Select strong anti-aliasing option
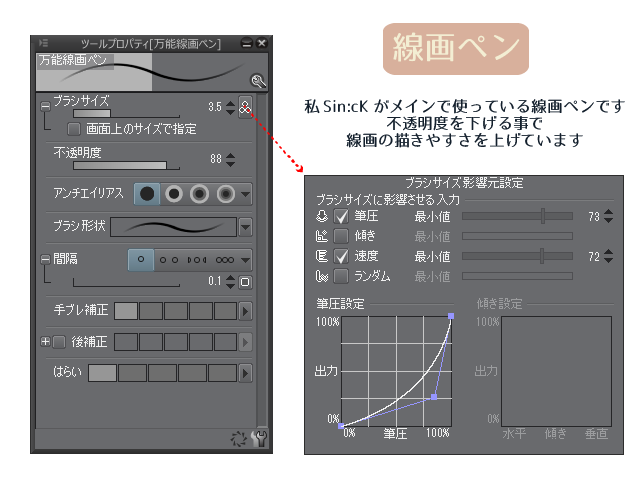Viewport: 640px width, 480px height. [226, 194]
